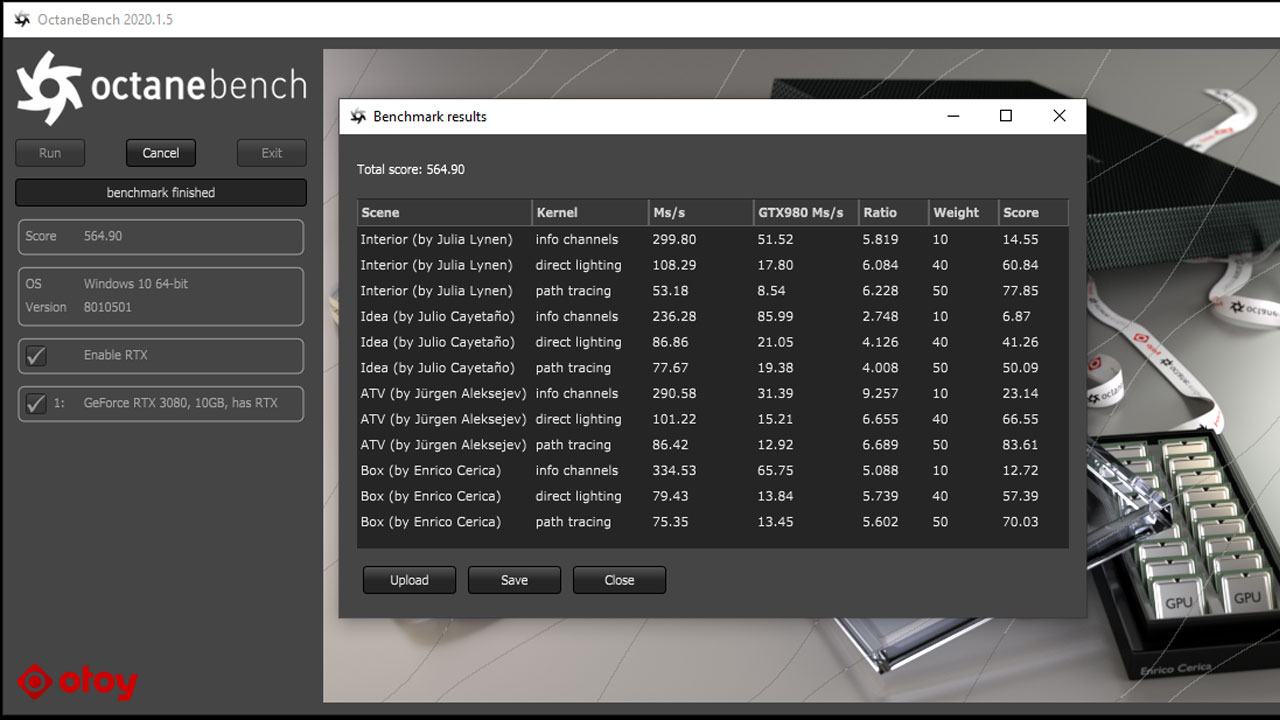Select the Interior path tracing row
The height and width of the screenshot is (720, 1280).
click(x=713, y=291)
